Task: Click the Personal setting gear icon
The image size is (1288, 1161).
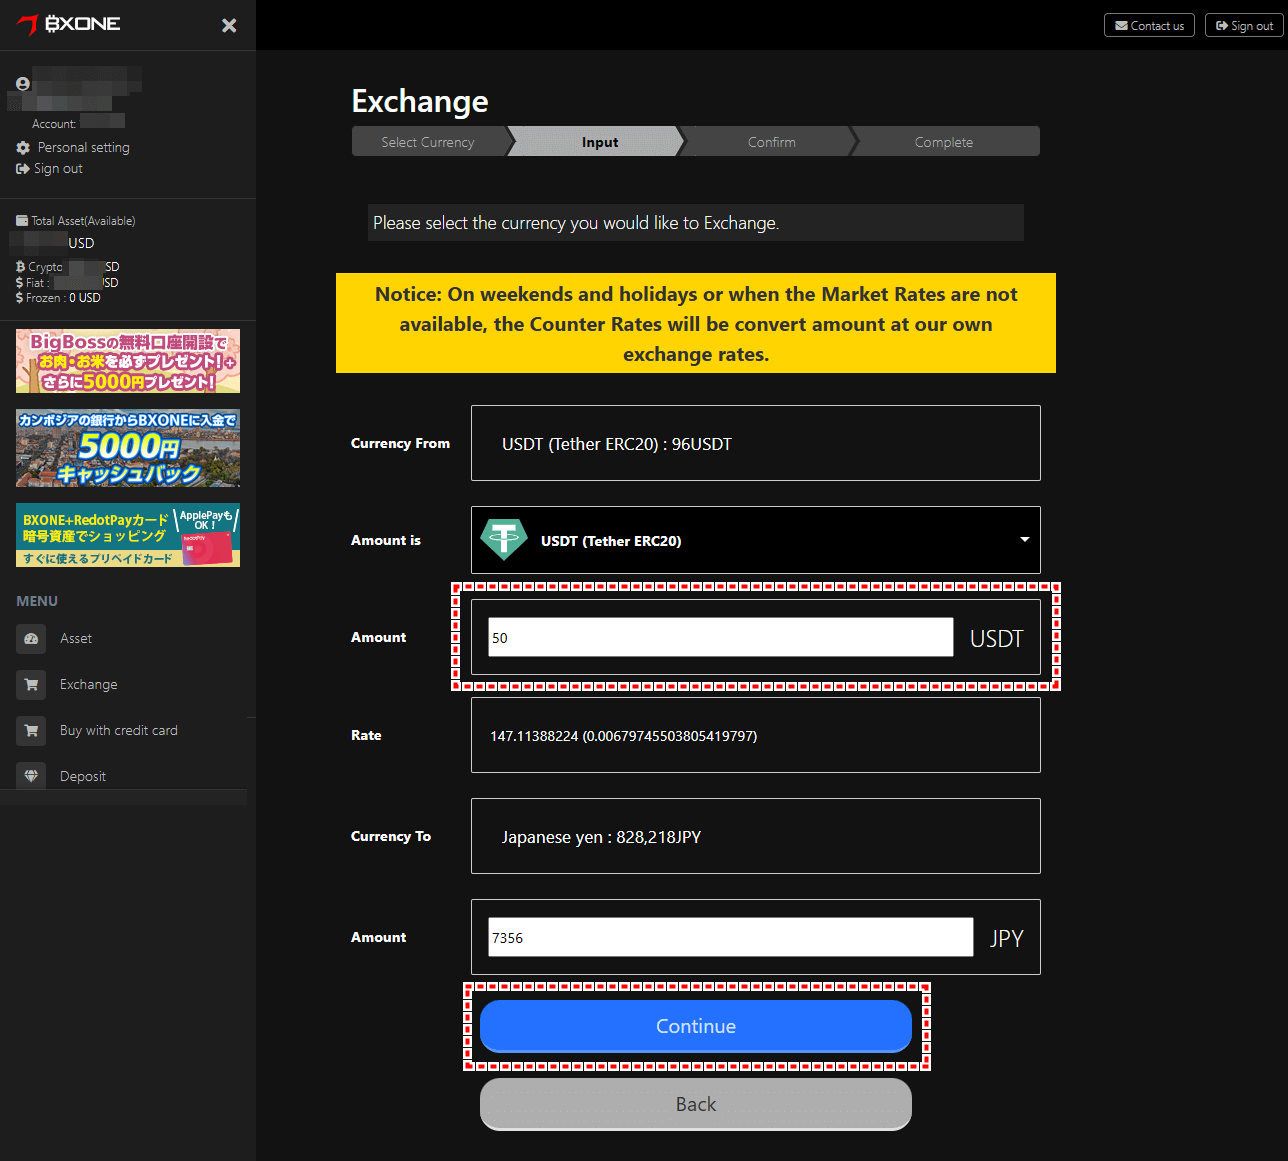Action: (23, 147)
